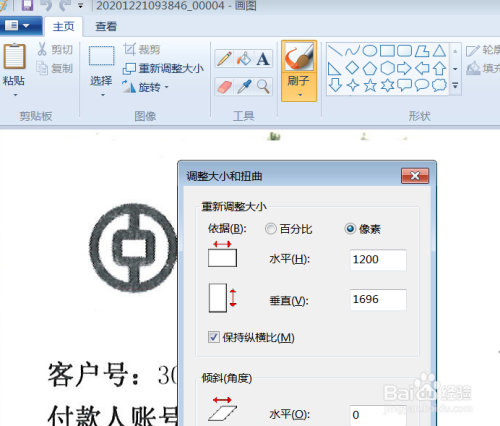
Task: Click Cut (剪切) scissors button
Action: [x=54, y=49]
